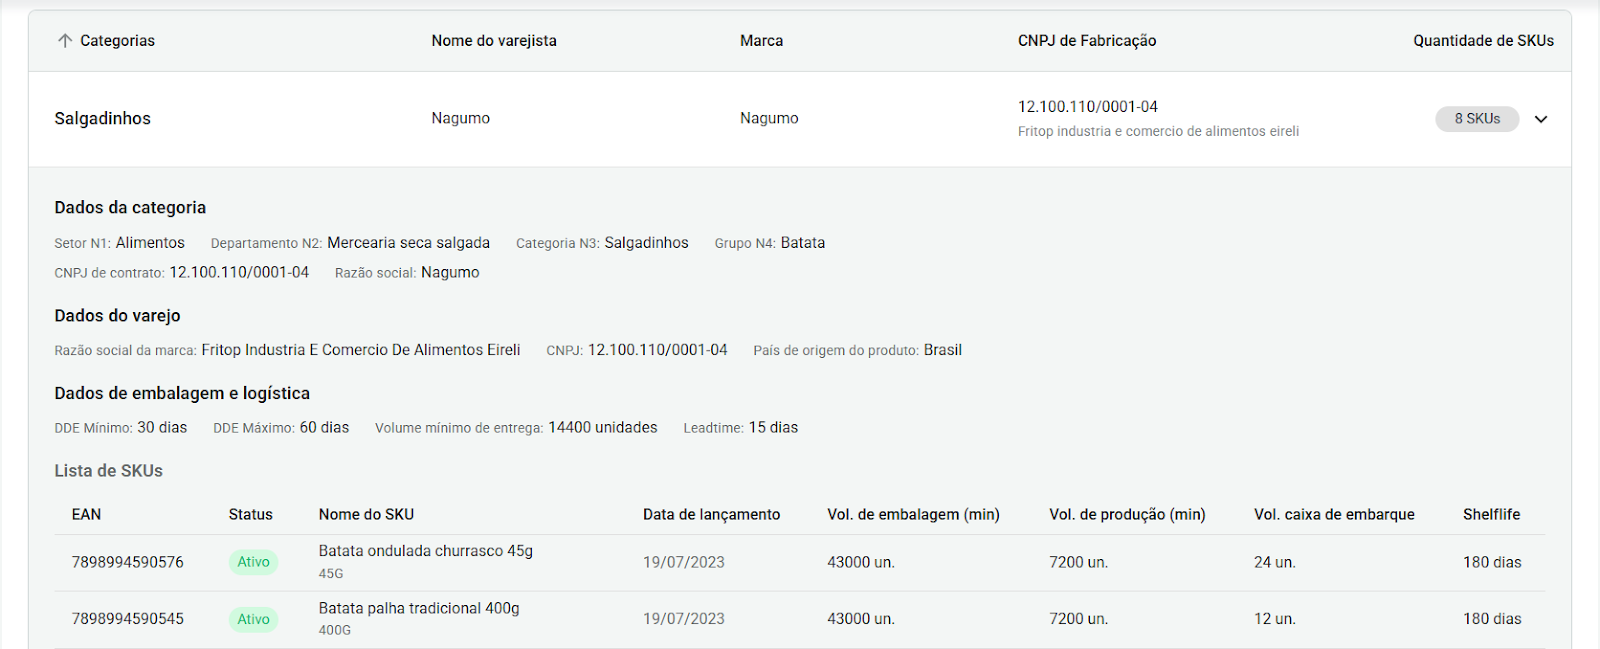Click the Status column header in the SKU list

tap(250, 514)
